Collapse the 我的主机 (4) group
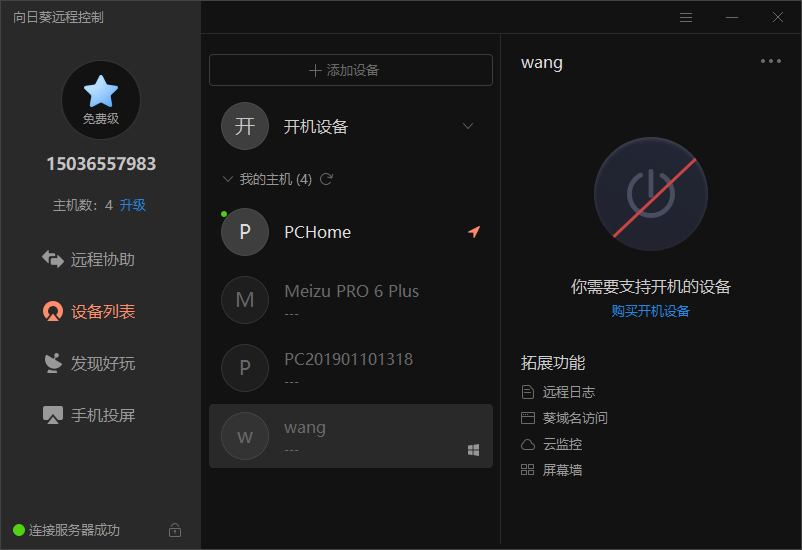Screen dimensions: 802x550 [228, 179]
